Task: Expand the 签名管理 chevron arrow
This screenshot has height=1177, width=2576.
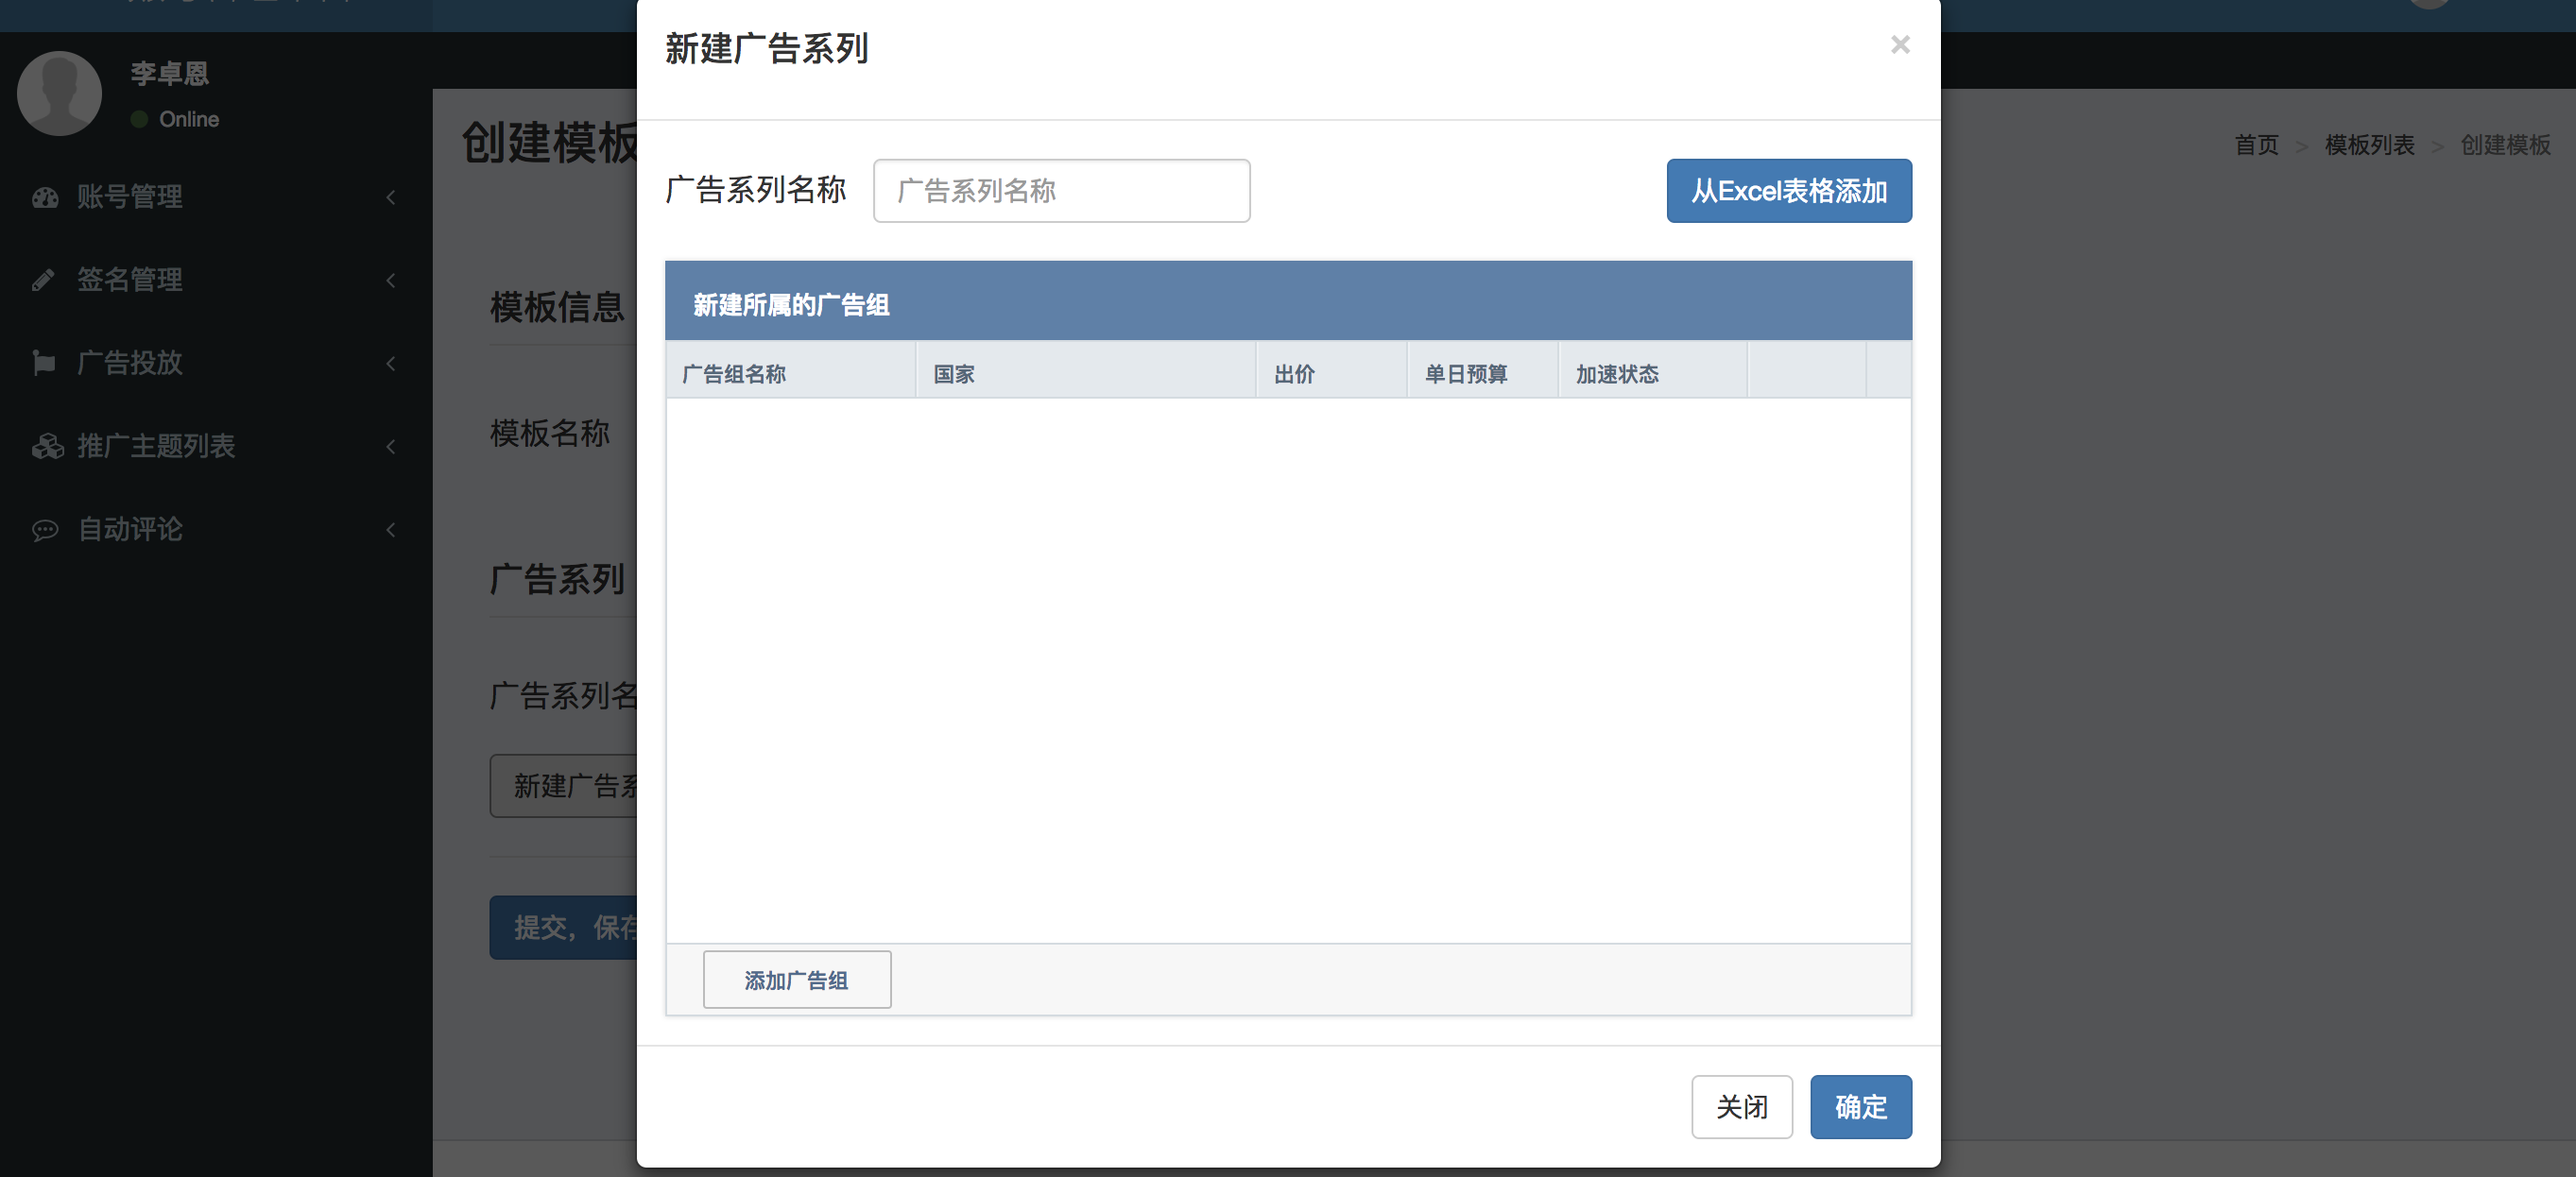Action: click(391, 280)
